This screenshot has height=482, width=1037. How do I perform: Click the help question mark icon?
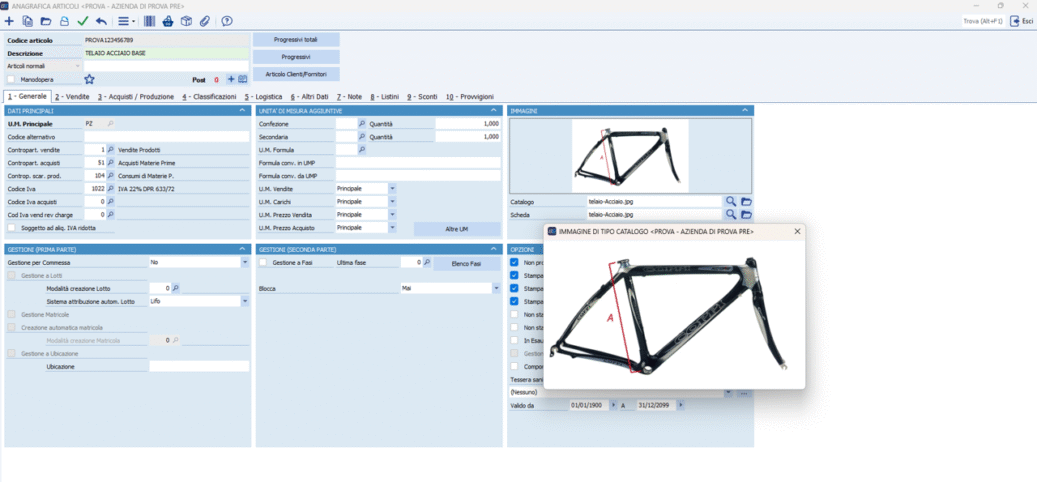[x=227, y=21]
